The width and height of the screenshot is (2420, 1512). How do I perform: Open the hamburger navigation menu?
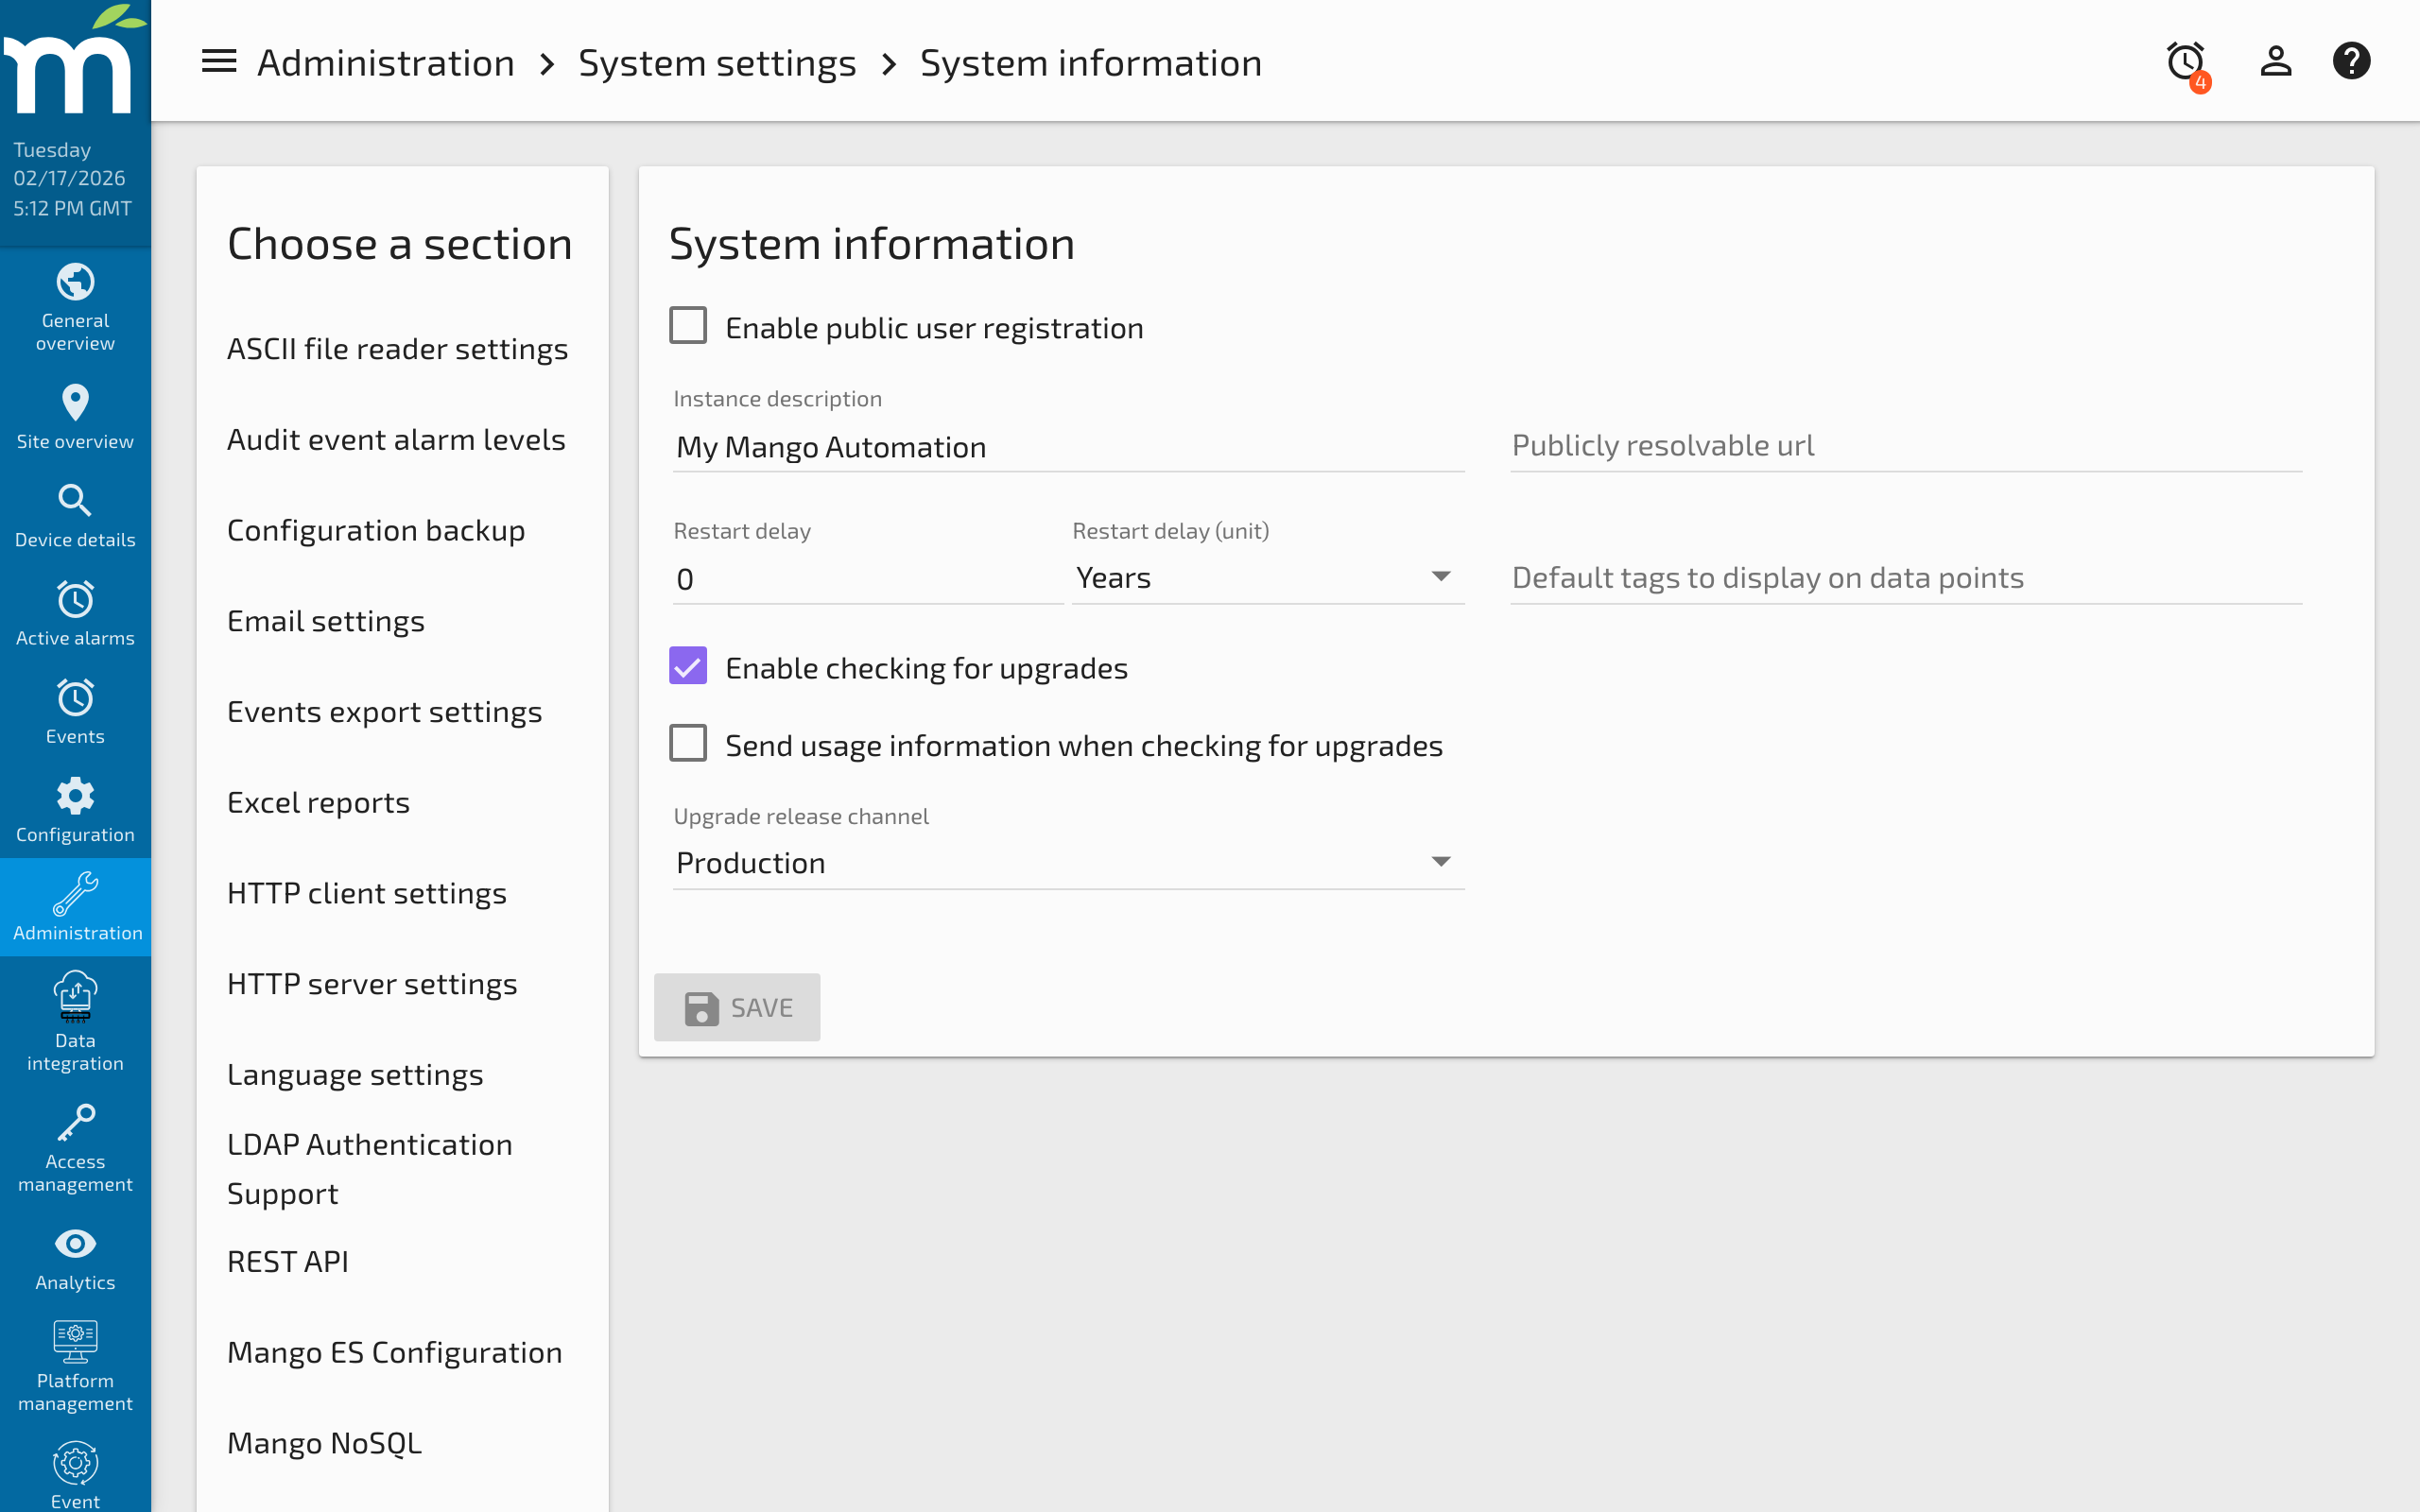pos(218,61)
